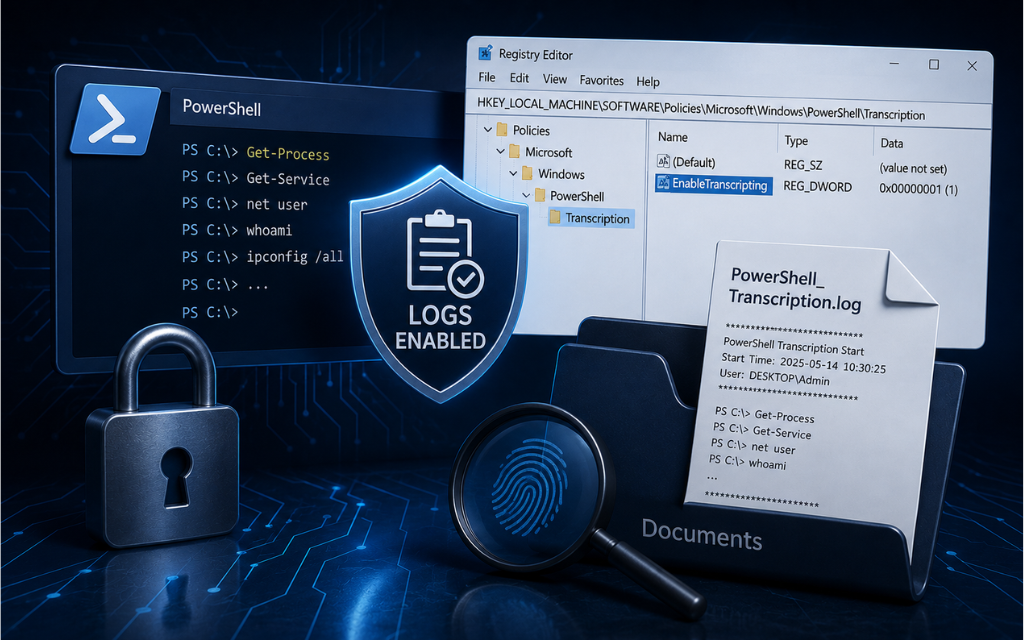The image size is (1024, 640).
Task: Select the PowerShell key in the tree
Action: click(x=577, y=196)
